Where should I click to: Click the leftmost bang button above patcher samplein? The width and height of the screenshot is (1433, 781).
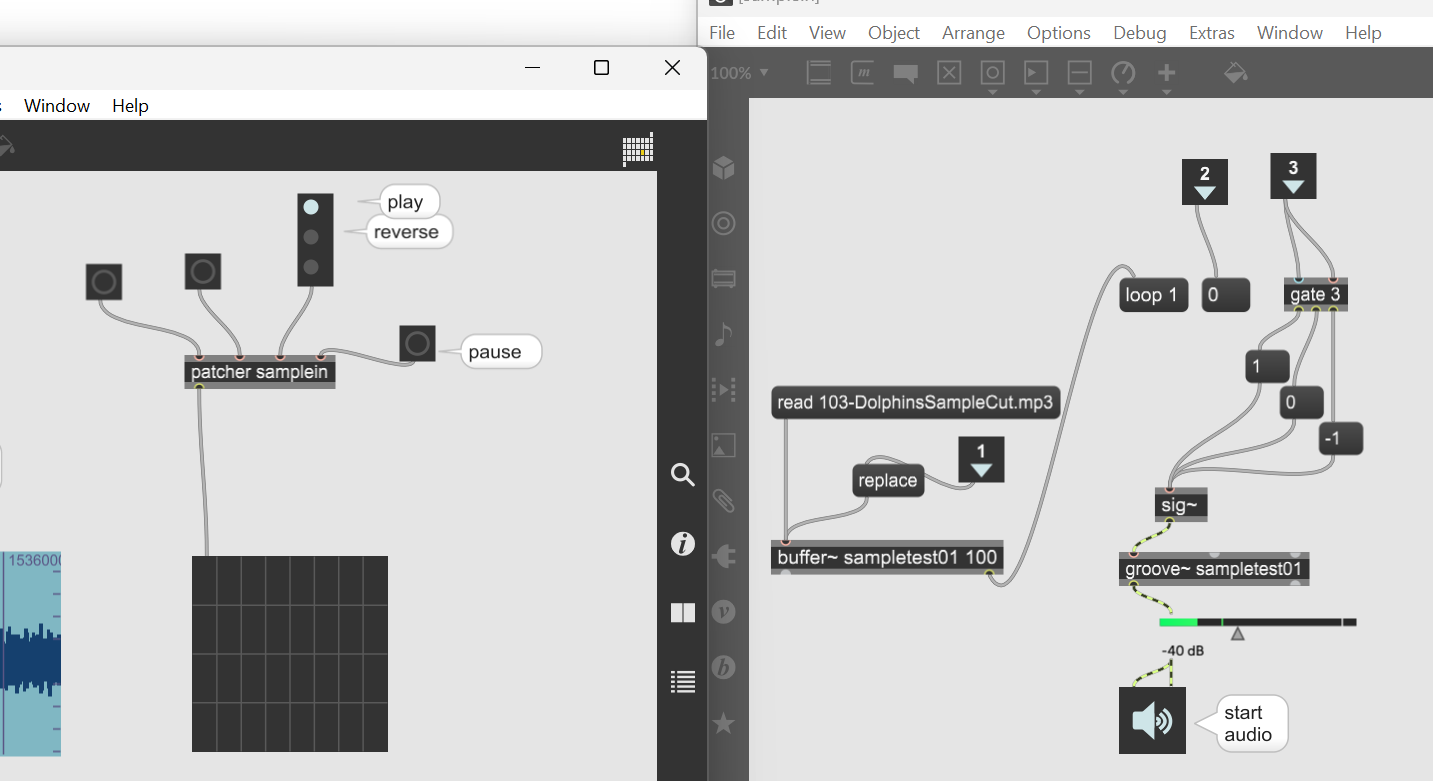point(104,282)
